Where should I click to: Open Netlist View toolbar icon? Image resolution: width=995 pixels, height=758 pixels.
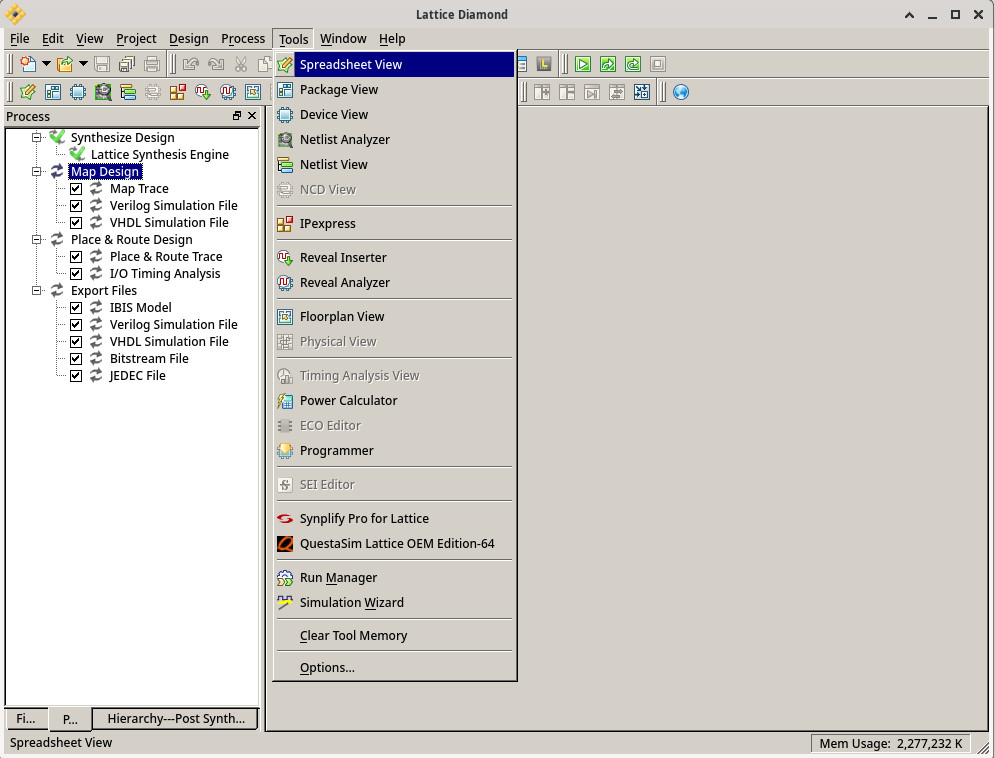(x=128, y=92)
